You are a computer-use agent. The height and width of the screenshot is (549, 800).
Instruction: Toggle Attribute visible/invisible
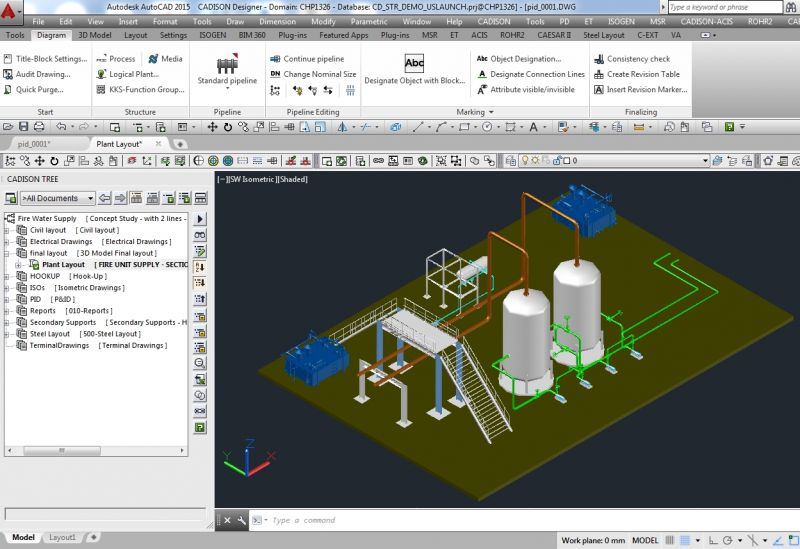(x=526, y=90)
